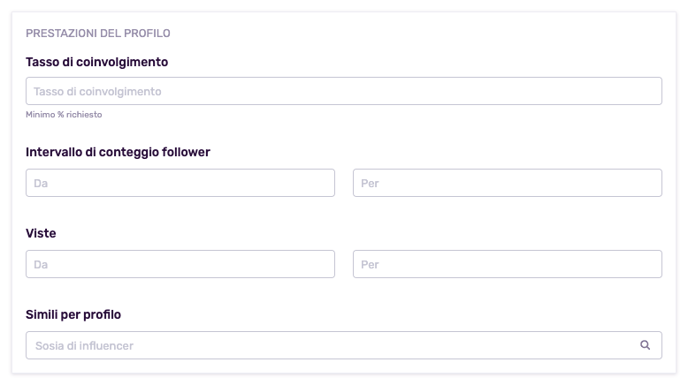Click the Viste Per input box
The width and height of the screenshot is (688, 385).
click(507, 264)
